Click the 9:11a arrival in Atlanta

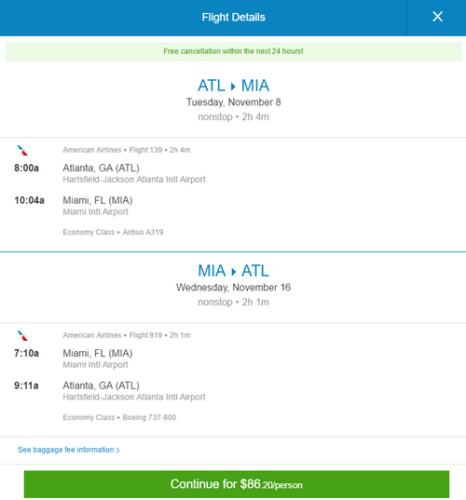[26, 386]
